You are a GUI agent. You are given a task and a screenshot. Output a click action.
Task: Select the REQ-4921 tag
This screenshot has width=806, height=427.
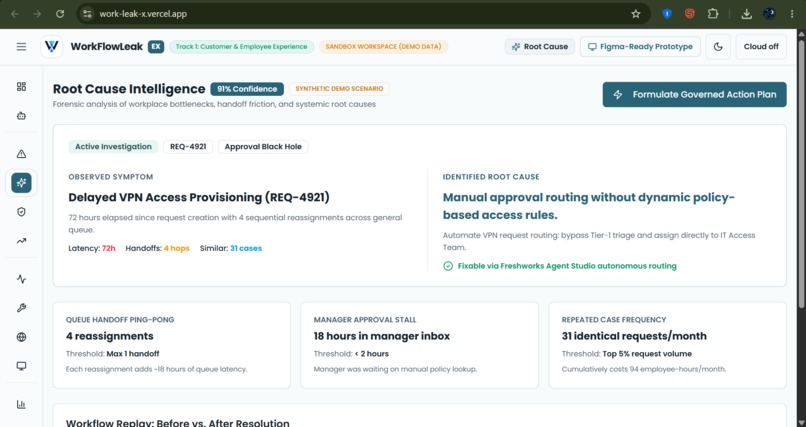click(188, 146)
